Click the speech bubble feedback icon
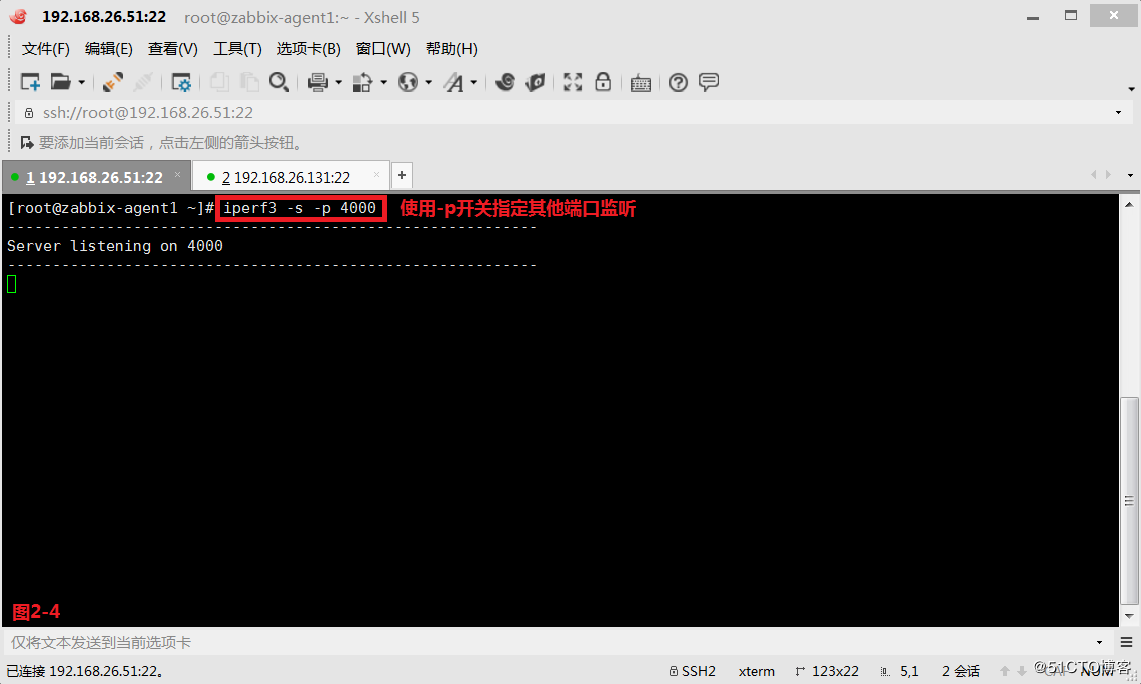The height and width of the screenshot is (684, 1141). (709, 81)
